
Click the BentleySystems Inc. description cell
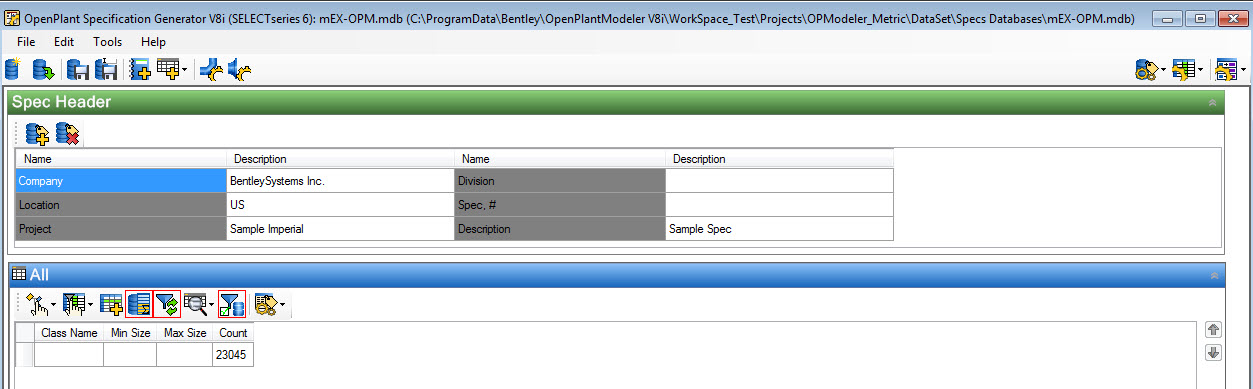click(x=341, y=181)
